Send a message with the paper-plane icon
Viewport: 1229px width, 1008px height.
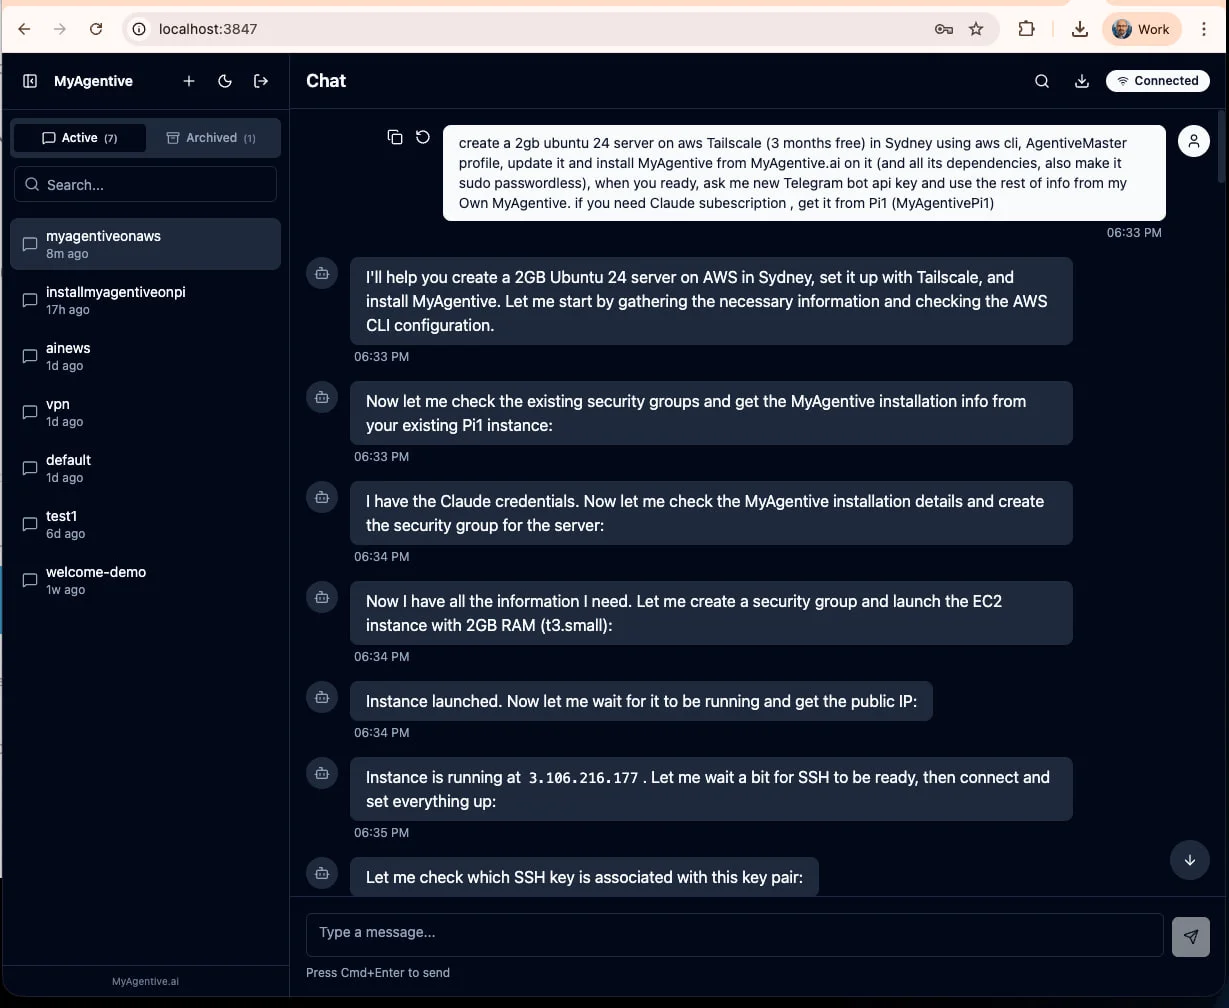pyautogui.click(x=1190, y=936)
